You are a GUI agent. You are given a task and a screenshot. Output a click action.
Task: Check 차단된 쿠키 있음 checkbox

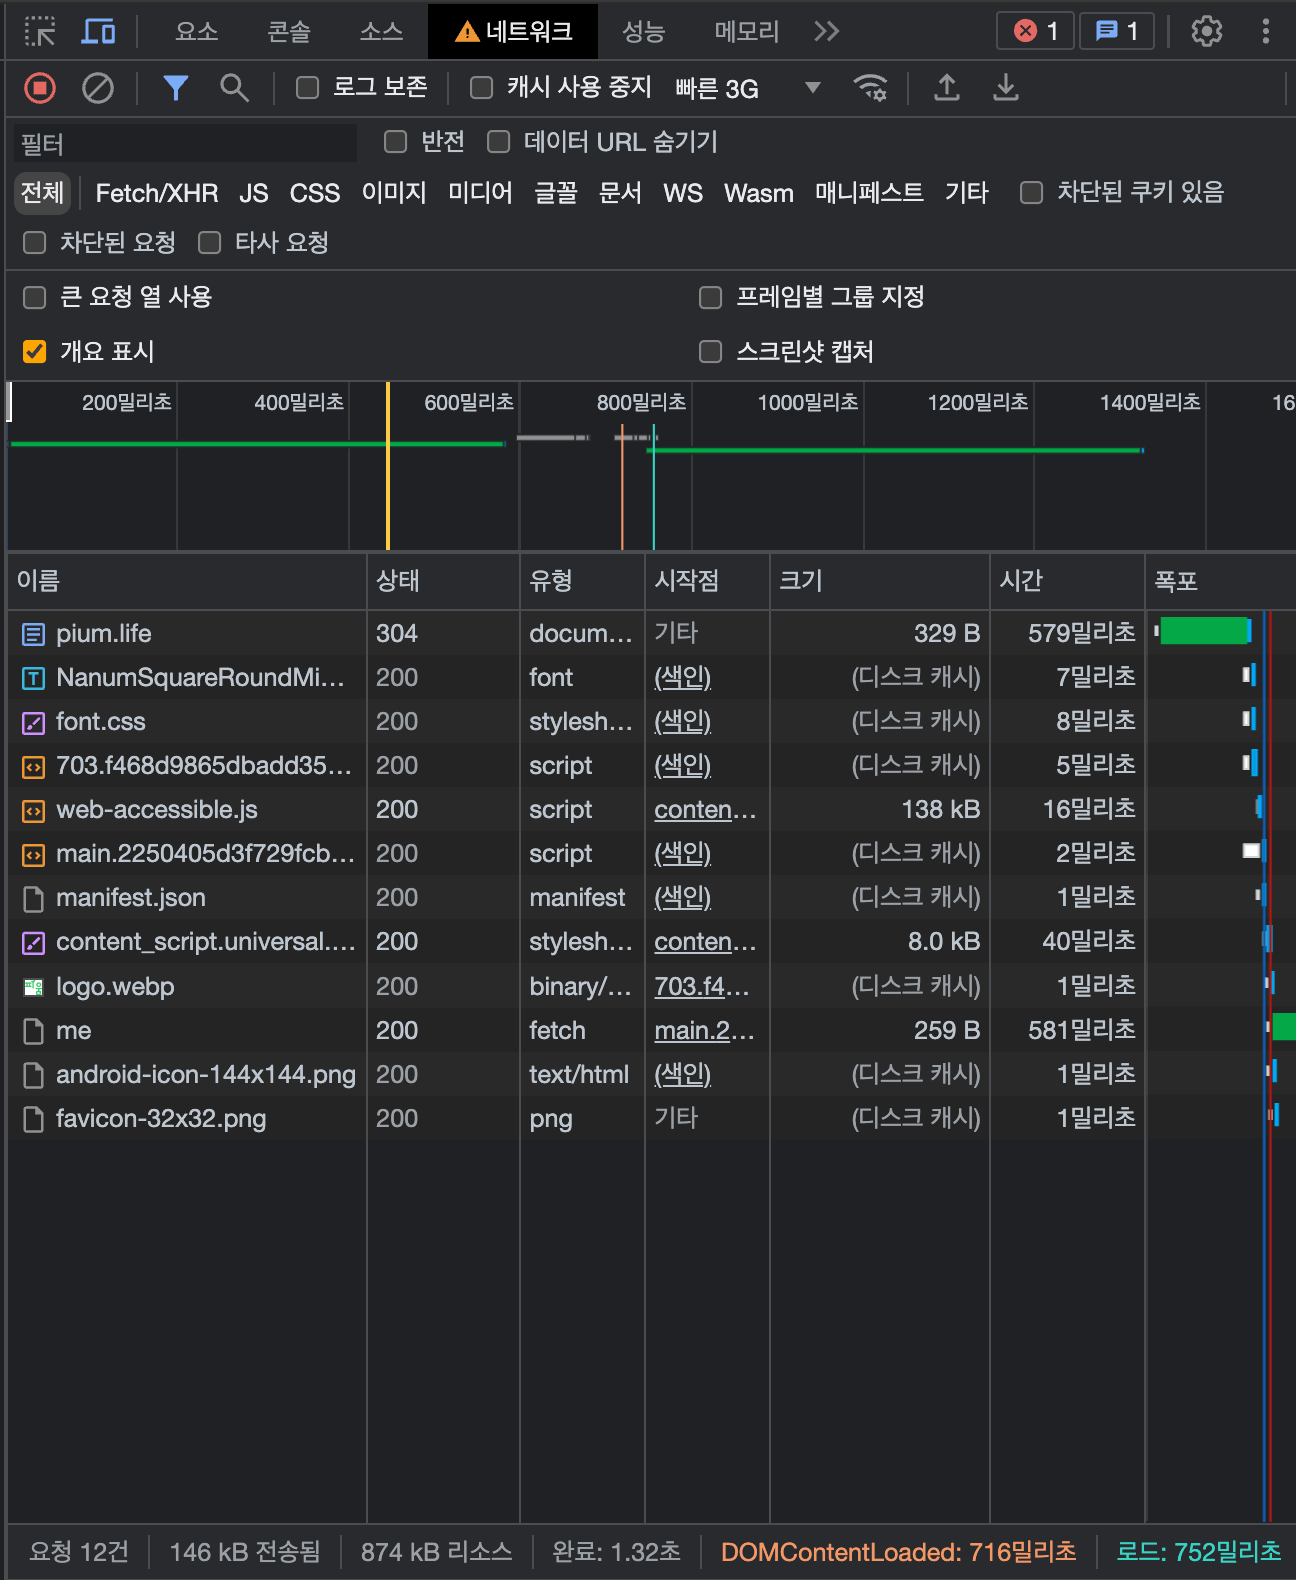1031,192
